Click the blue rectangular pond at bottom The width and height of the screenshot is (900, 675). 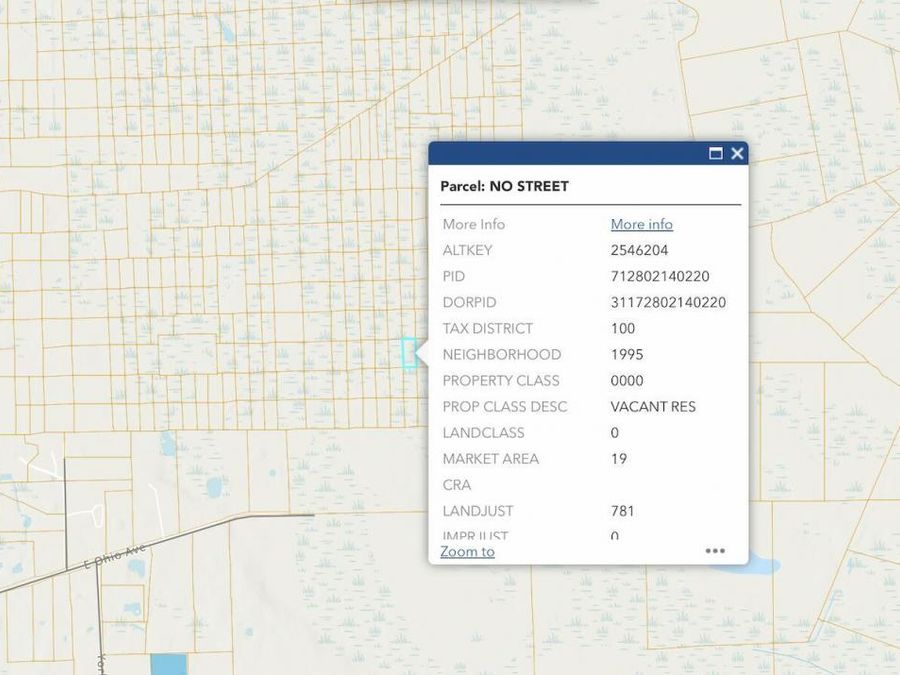coord(168,664)
